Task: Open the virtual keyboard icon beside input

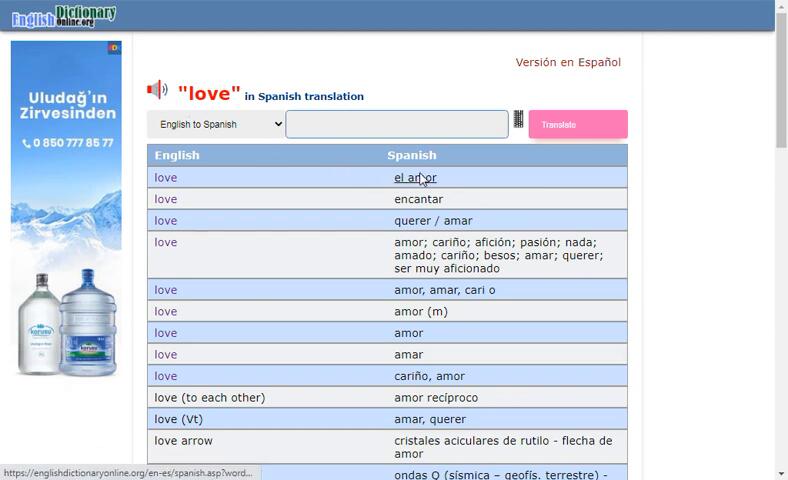Action: (x=518, y=121)
